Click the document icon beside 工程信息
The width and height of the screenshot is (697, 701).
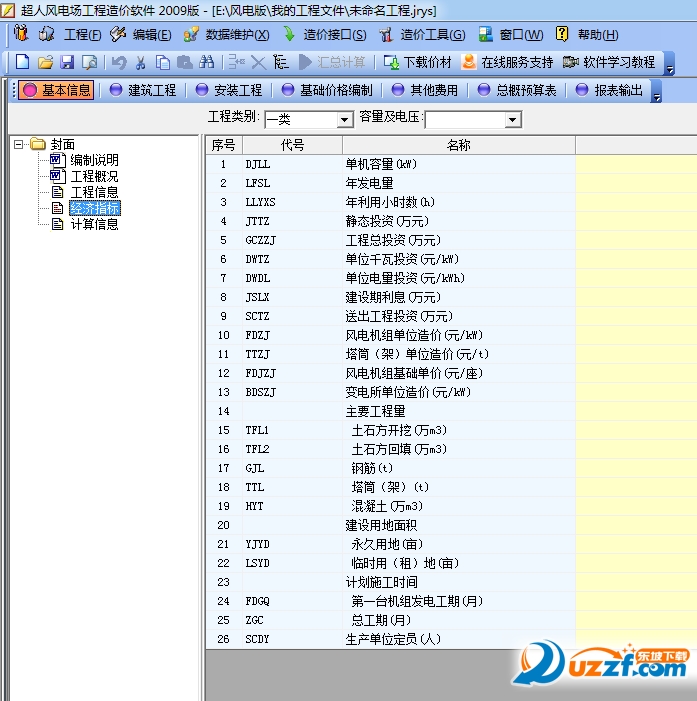pos(57,192)
